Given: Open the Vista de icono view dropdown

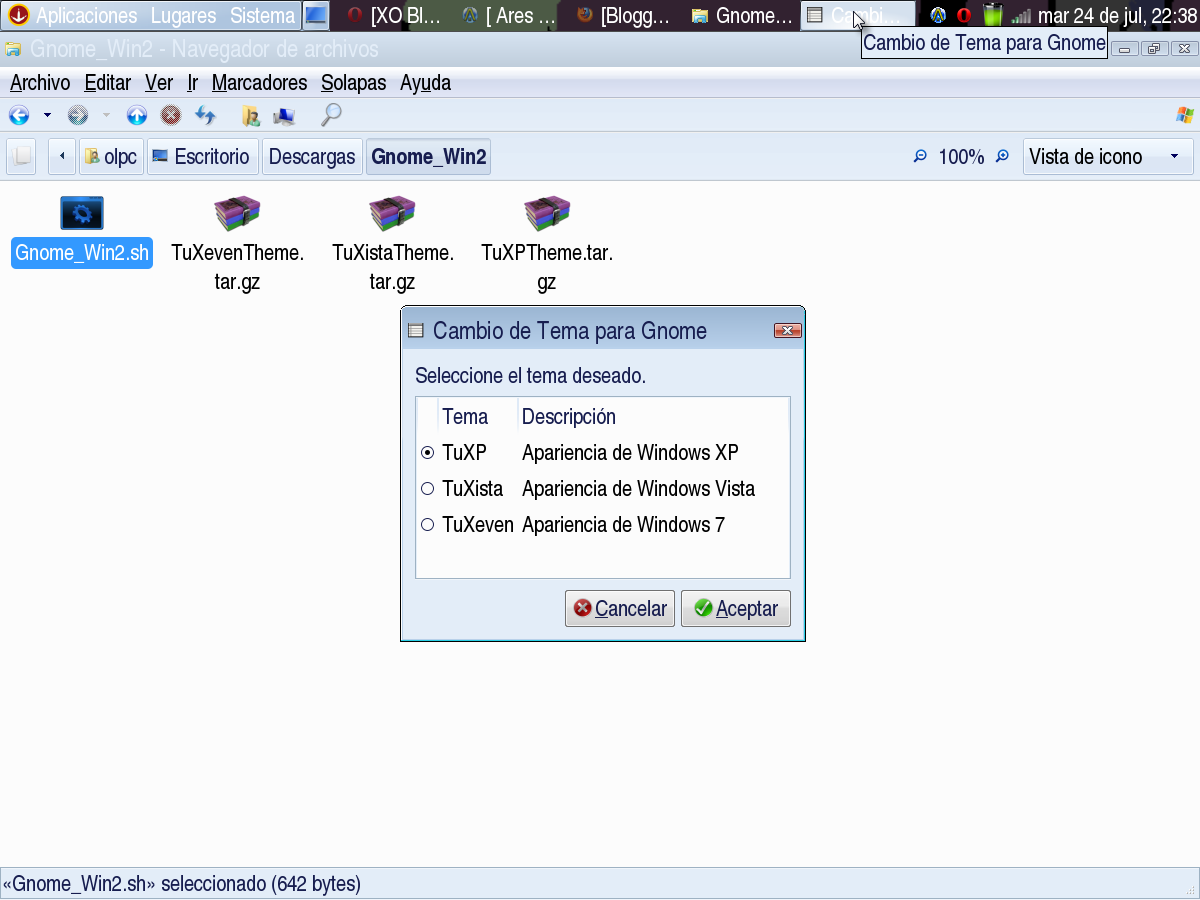Looking at the screenshot, I should (1108, 157).
